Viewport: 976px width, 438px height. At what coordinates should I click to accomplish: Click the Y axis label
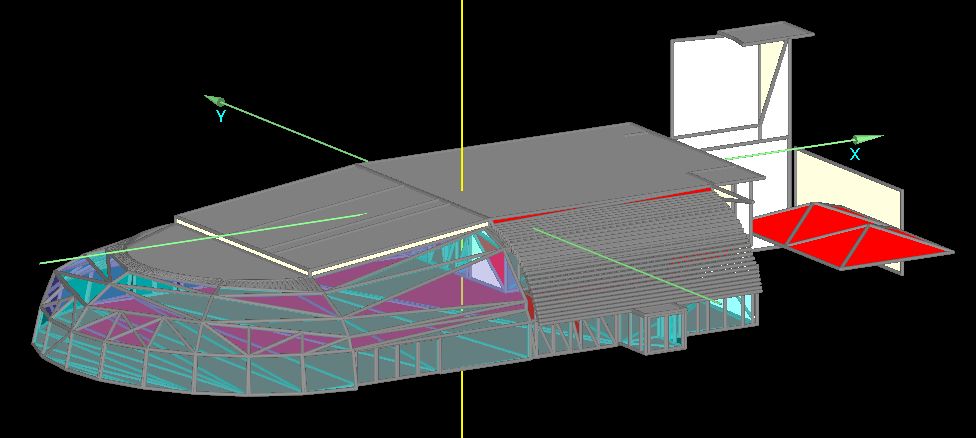(x=220, y=117)
